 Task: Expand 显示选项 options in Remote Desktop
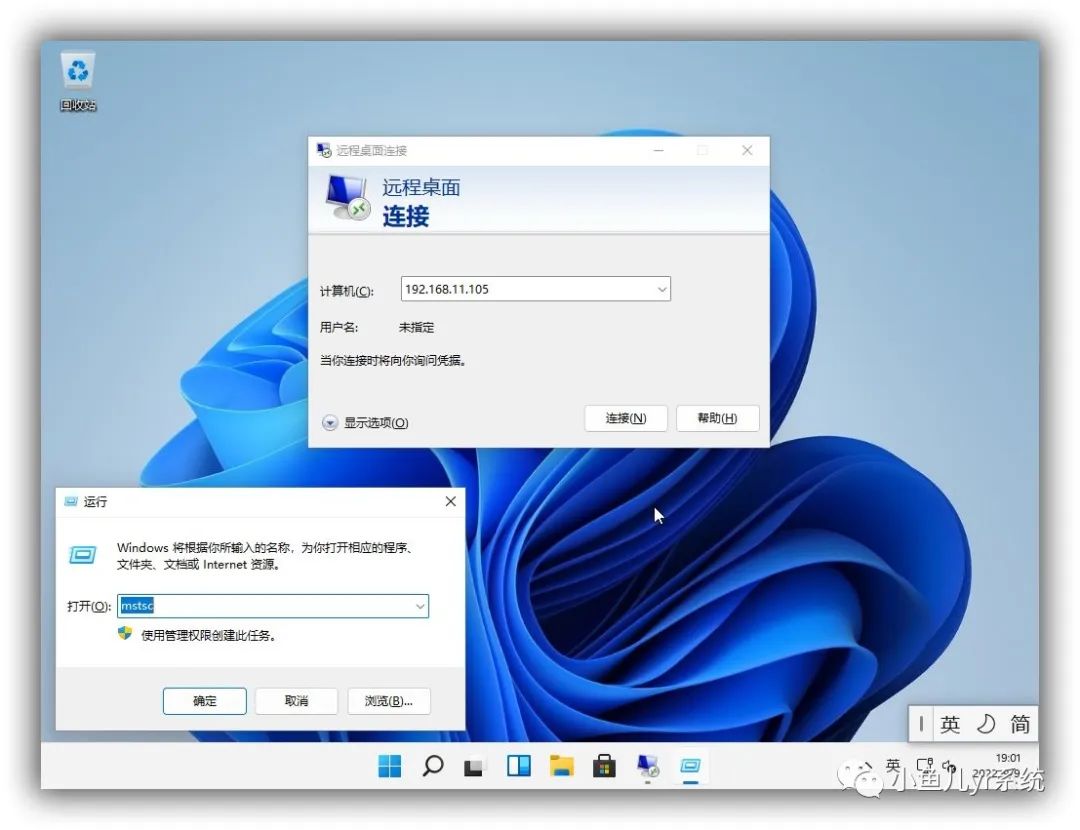click(365, 422)
